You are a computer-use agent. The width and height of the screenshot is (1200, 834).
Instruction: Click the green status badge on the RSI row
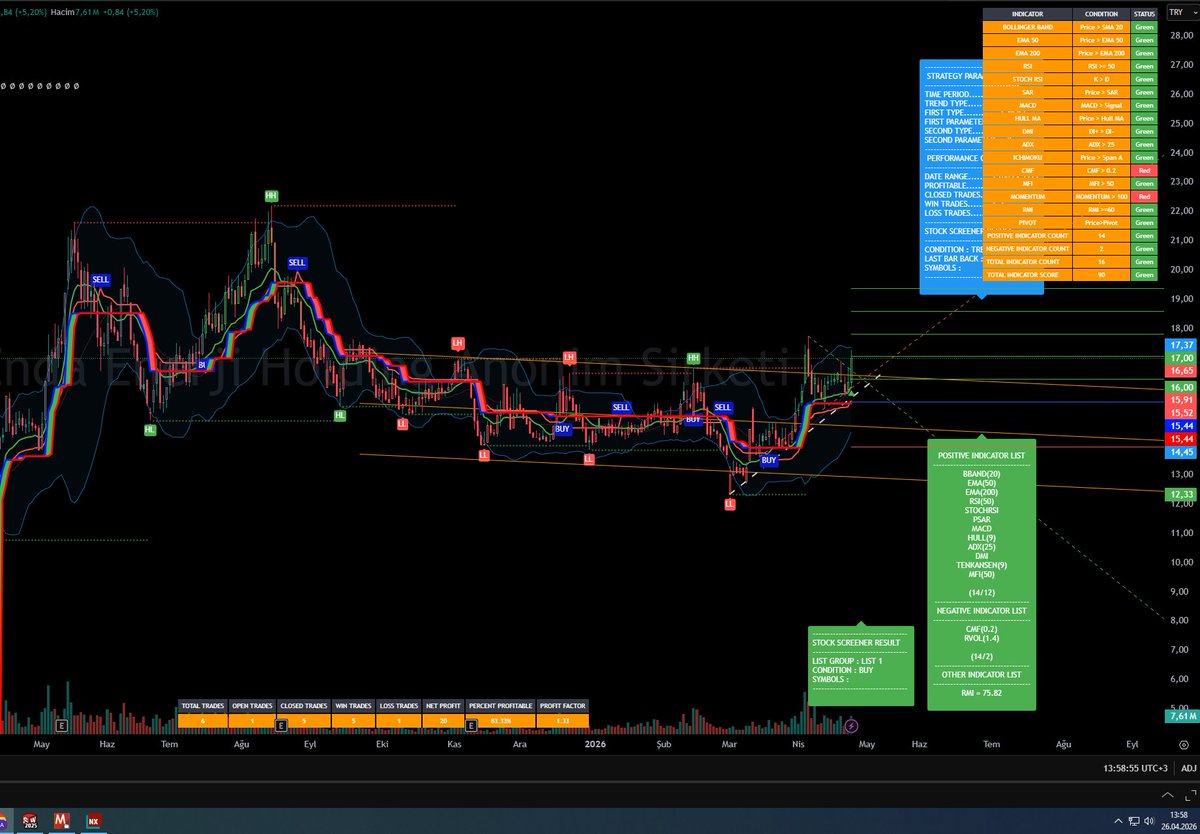(x=1143, y=66)
